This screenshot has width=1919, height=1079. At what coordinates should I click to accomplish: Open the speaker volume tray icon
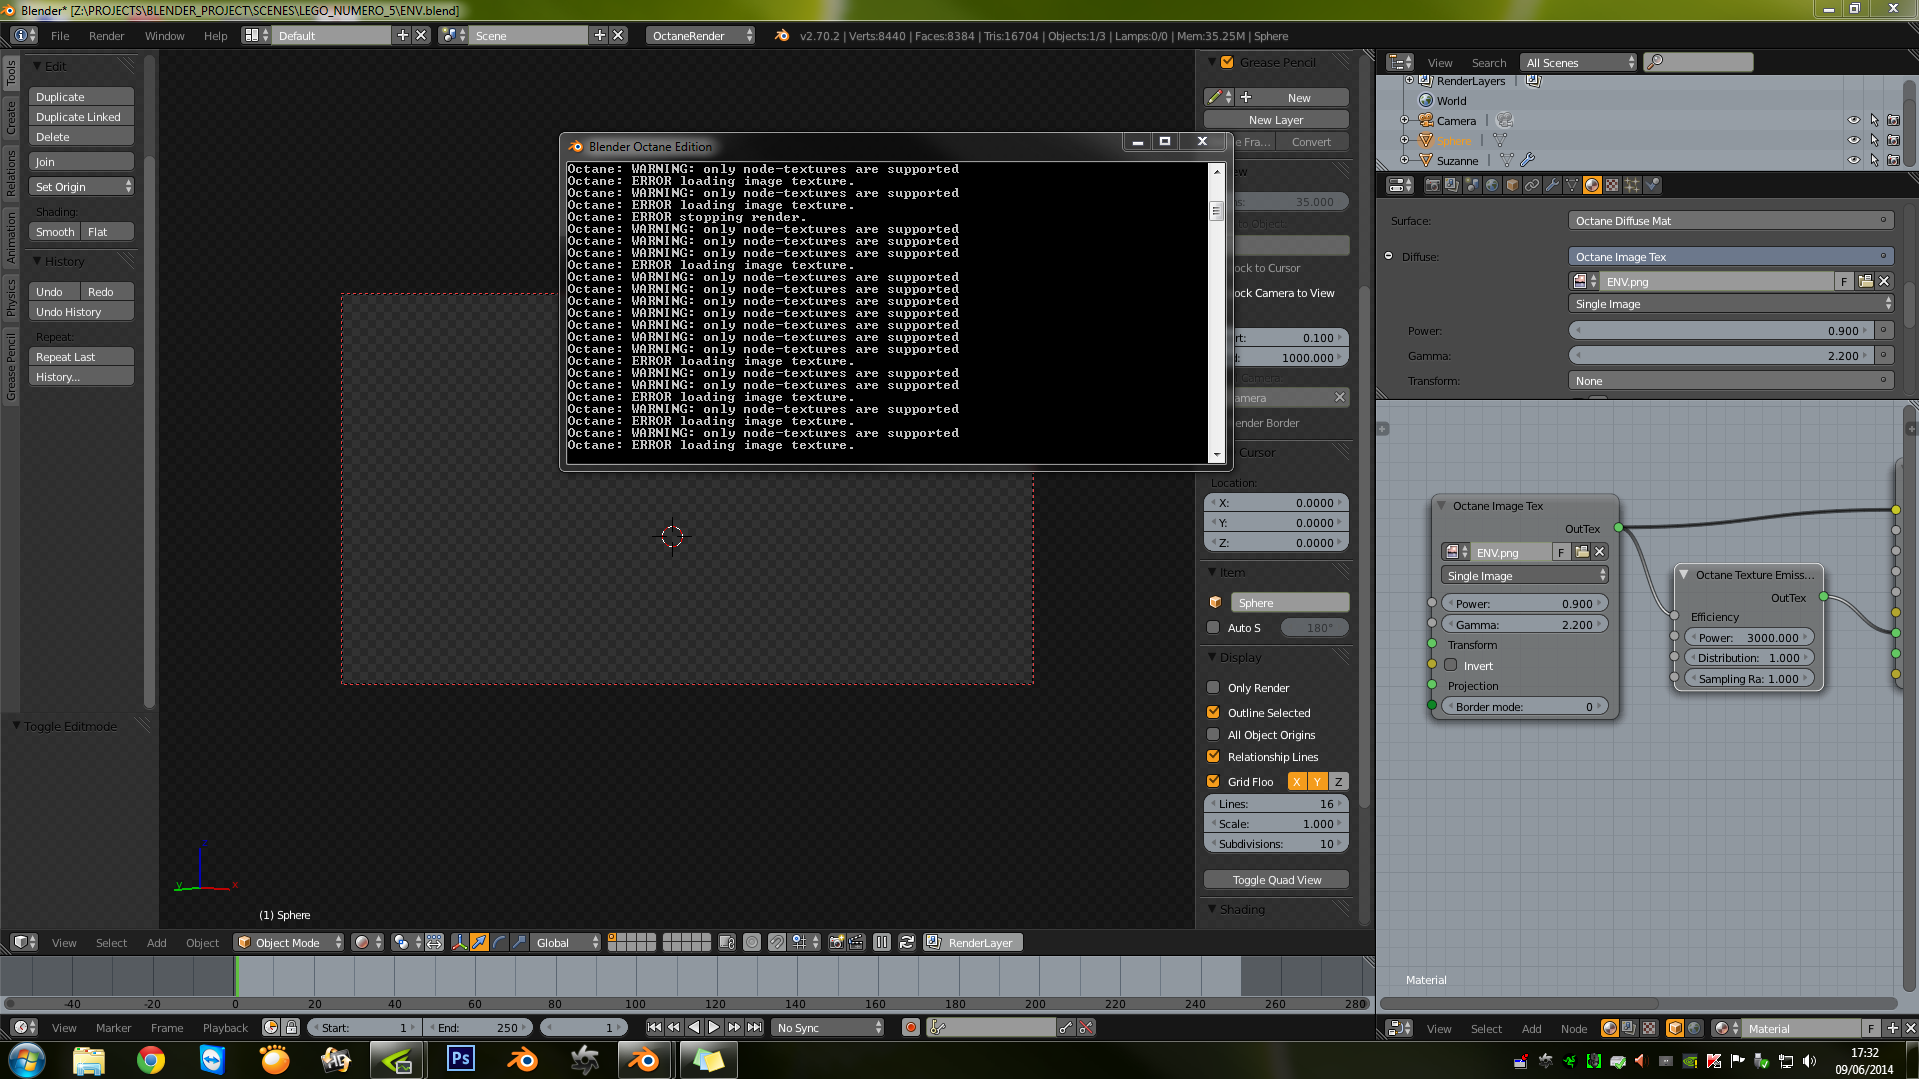(1810, 1061)
